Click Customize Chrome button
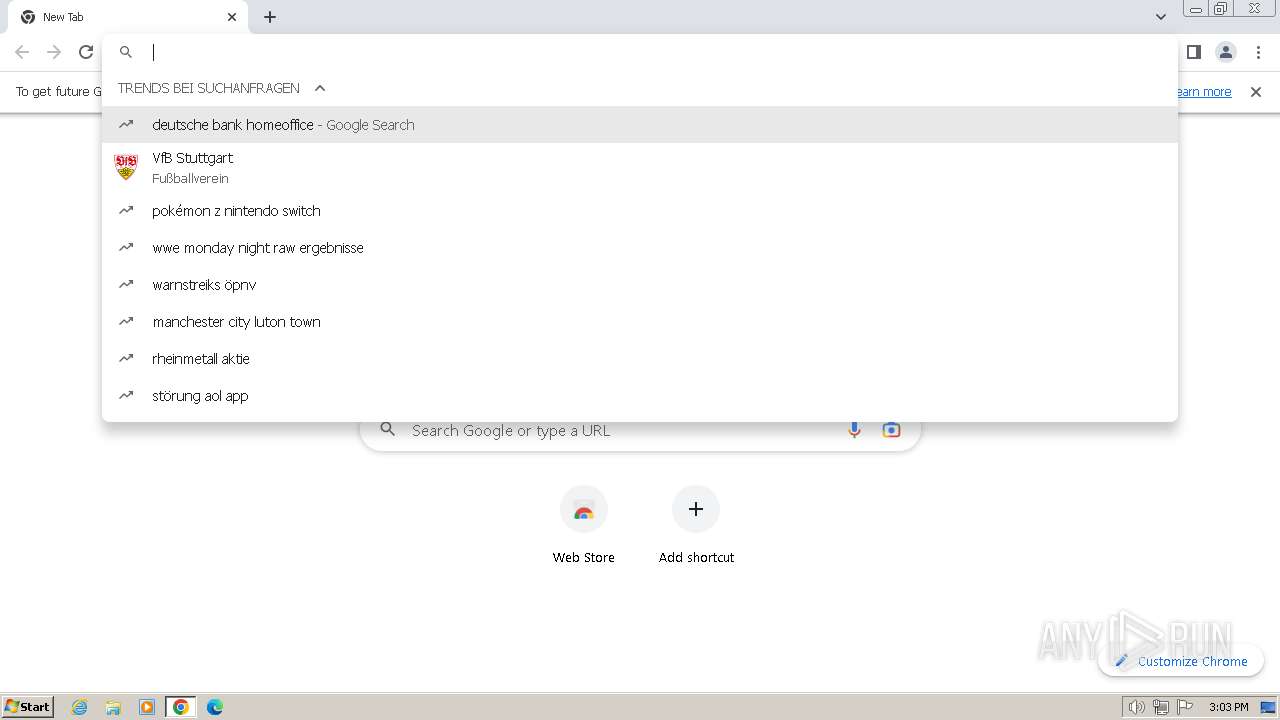The height and width of the screenshot is (720, 1280). tap(1181, 661)
